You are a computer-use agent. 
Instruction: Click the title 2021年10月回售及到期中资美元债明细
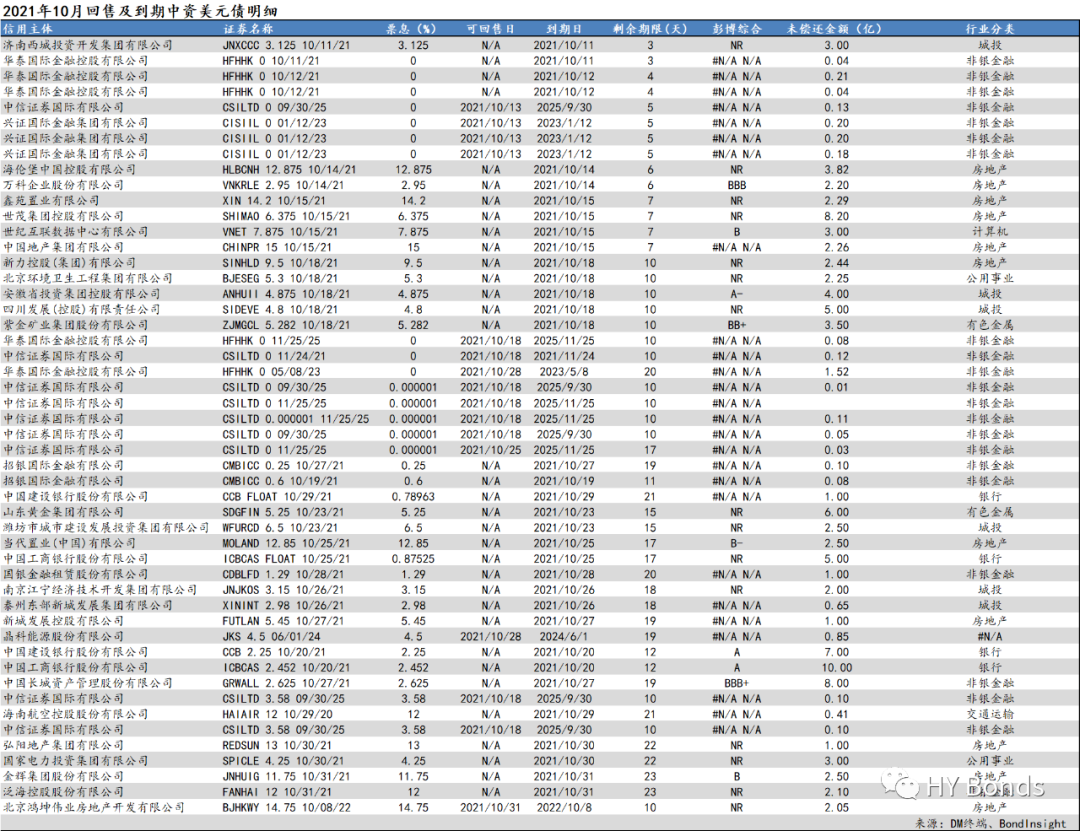[140, 10]
